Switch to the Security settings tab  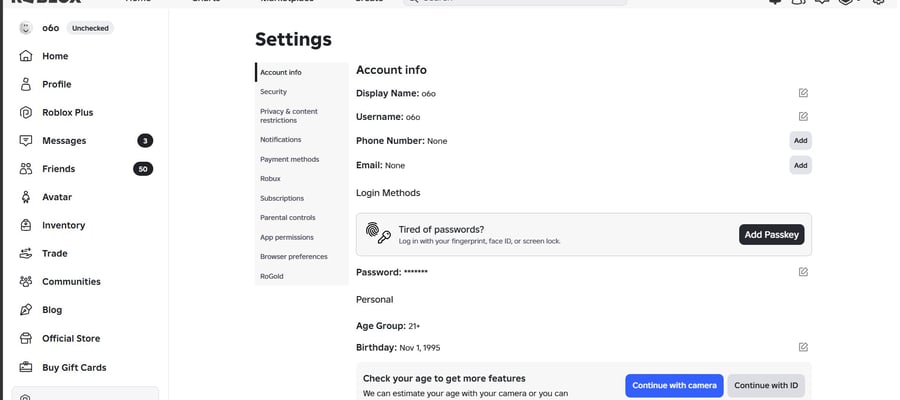point(273,92)
